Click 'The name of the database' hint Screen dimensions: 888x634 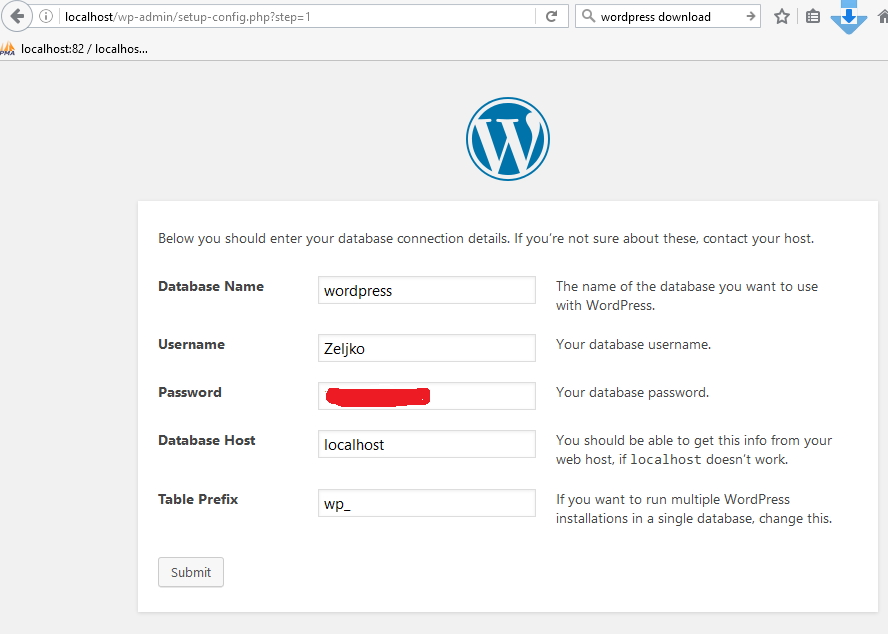686,296
